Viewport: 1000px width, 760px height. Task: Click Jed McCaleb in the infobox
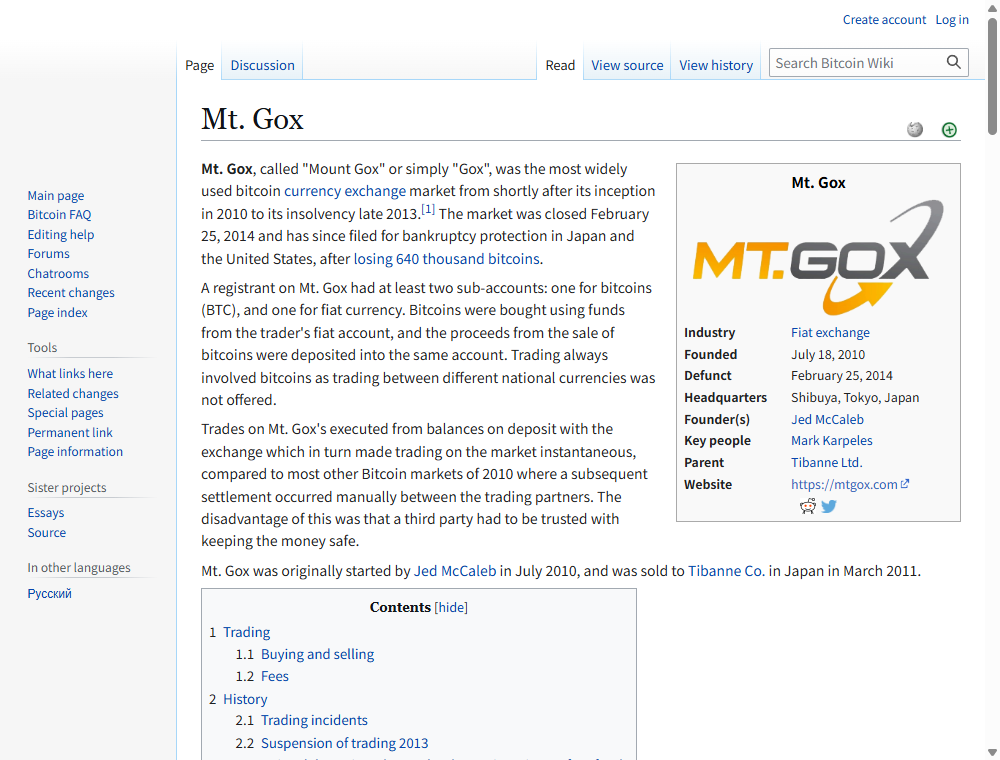pos(827,420)
